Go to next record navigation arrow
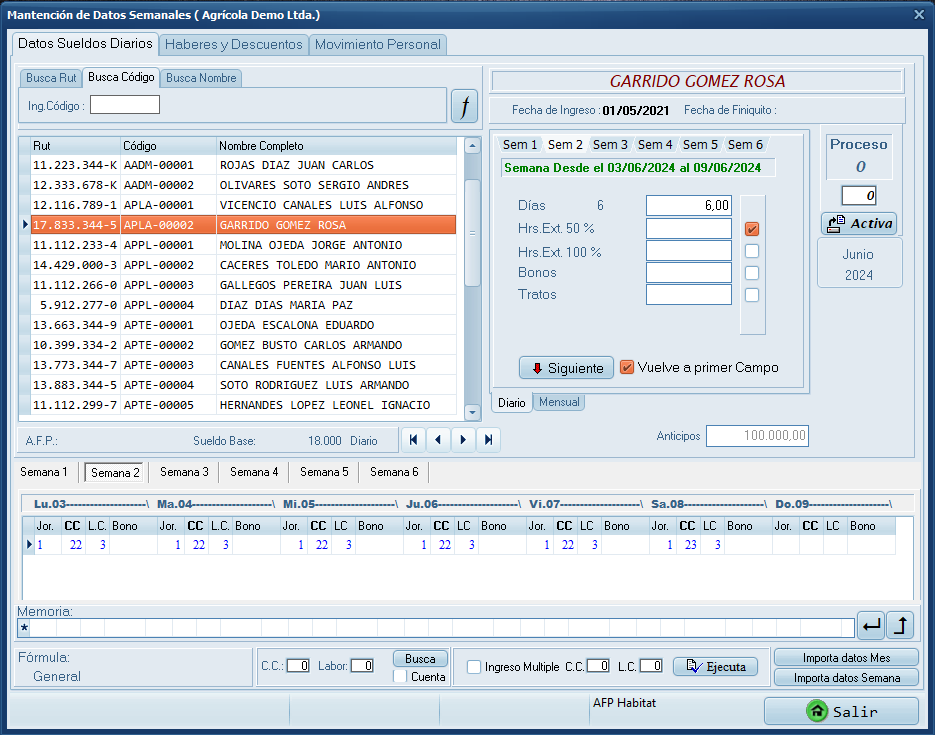 (463, 440)
